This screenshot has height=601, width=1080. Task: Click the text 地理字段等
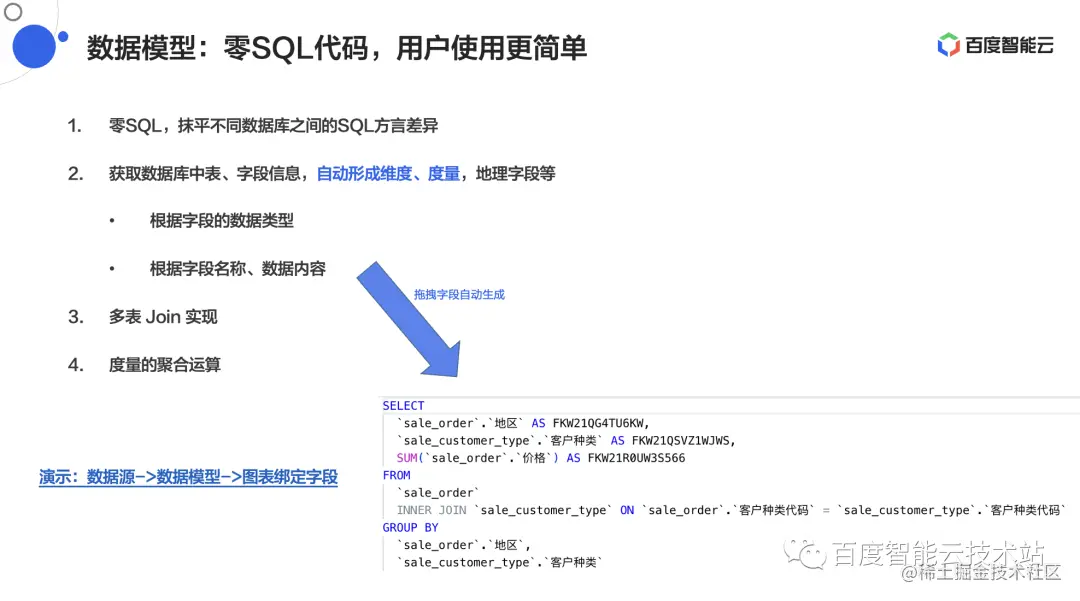click(x=516, y=173)
